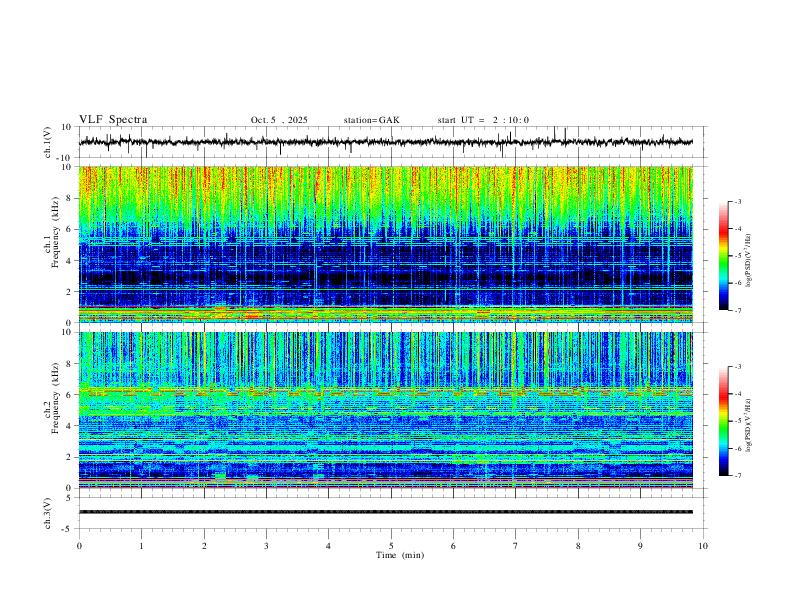Image resolution: width=792 pixels, height=612 pixels.
Task: Select the 'Oct. 5 , 2025' date text
Action: click(x=279, y=120)
